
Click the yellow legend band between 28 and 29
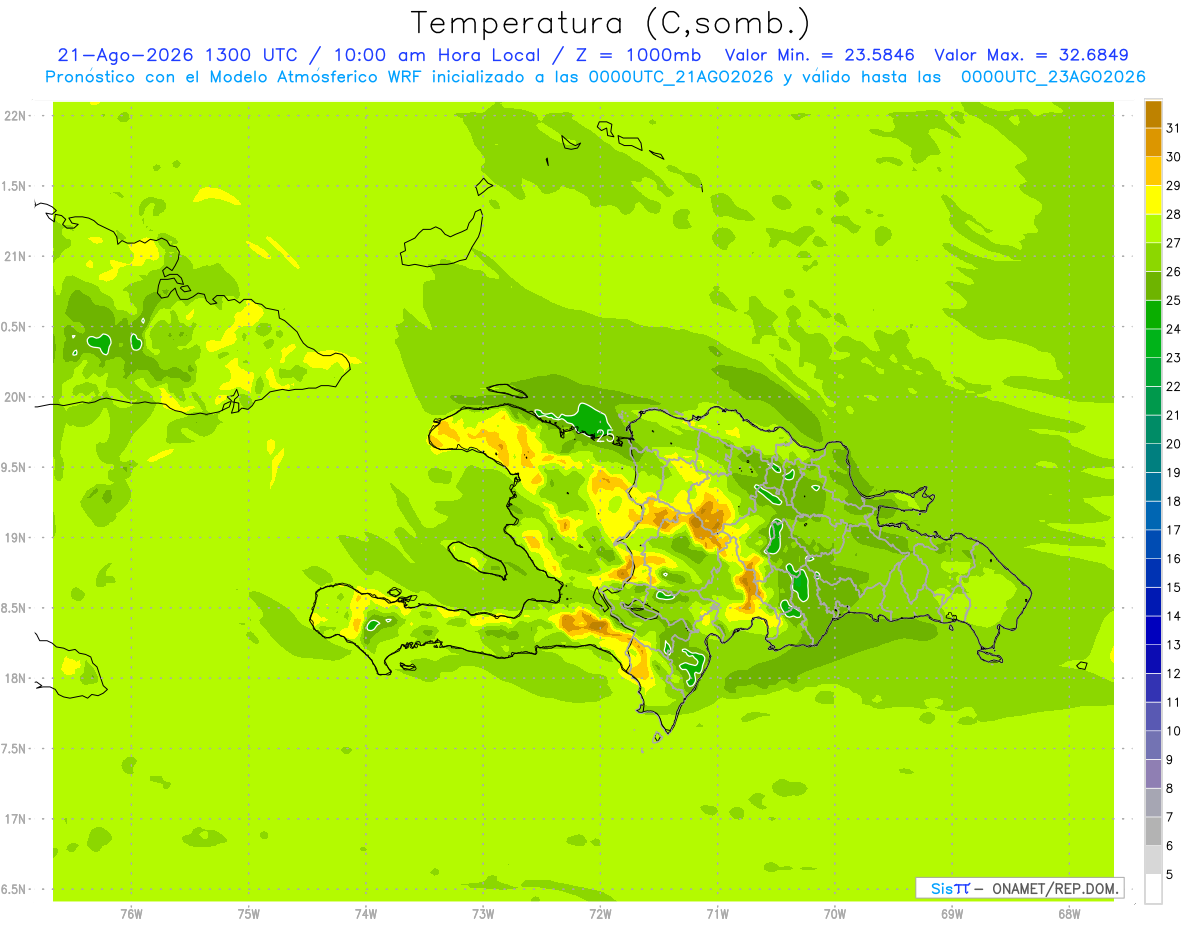pyautogui.click(x=1153, y=200)
